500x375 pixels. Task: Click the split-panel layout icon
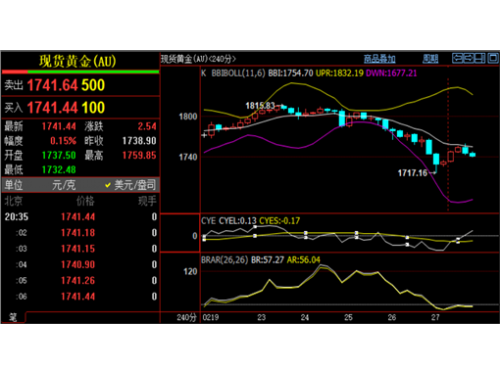click(480, 58)
